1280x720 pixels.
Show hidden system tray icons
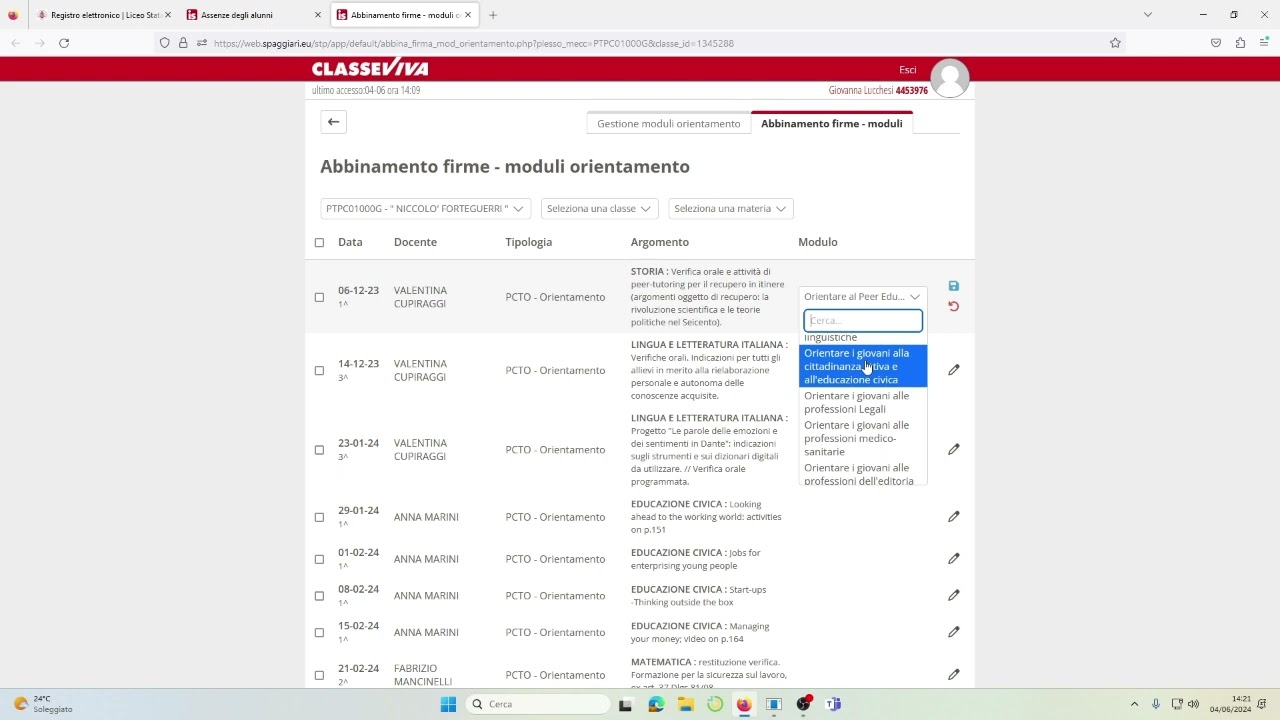(1134, 704)
